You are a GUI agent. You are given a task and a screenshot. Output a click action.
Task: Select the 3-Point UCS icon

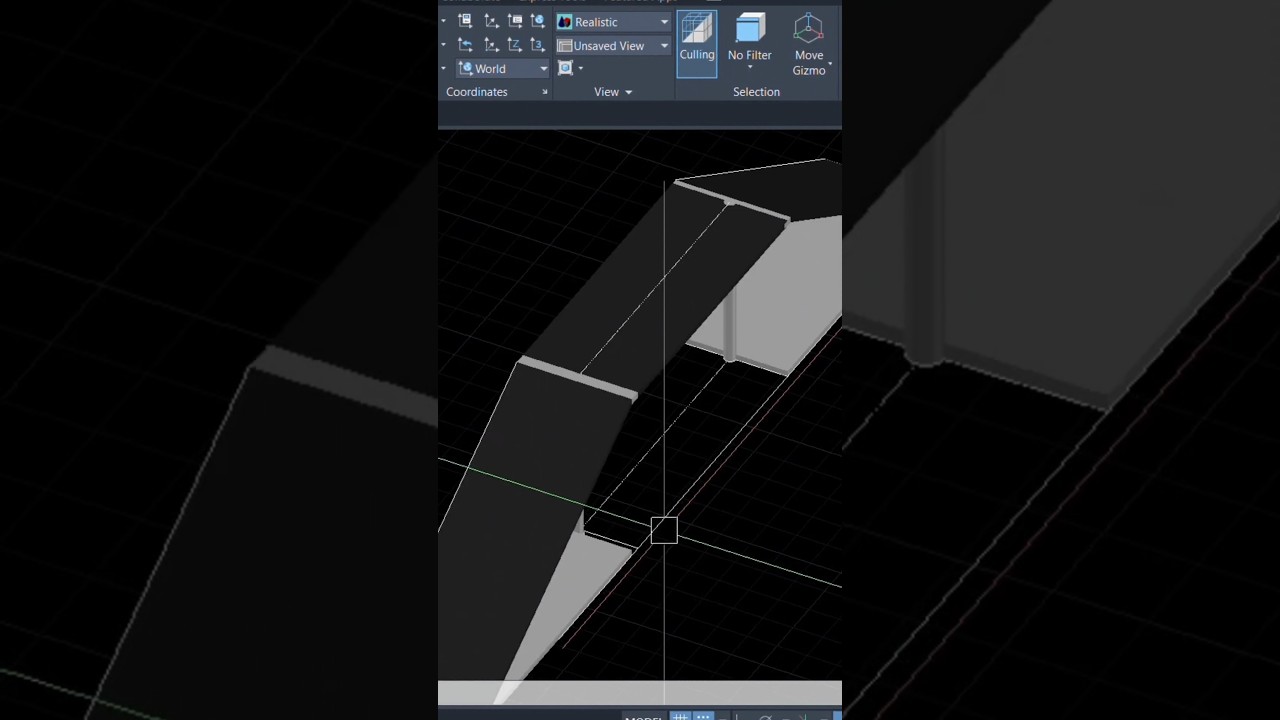[538, 45]
